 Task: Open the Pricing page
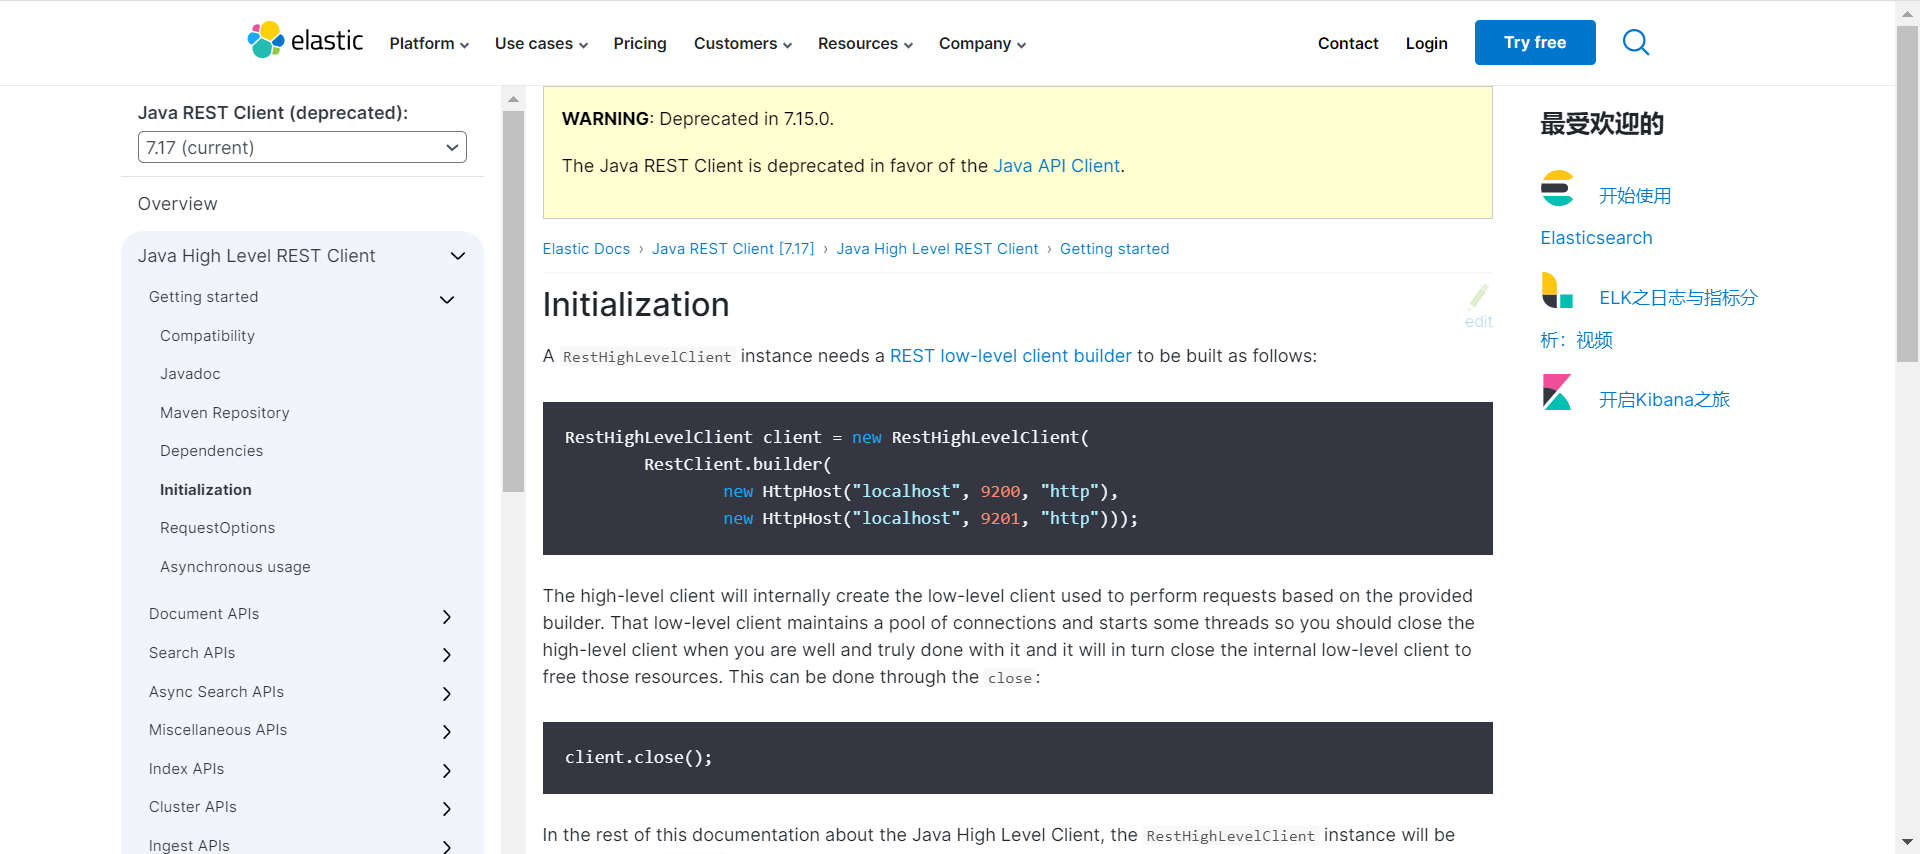pyautogui.click(x=639, y=43)
